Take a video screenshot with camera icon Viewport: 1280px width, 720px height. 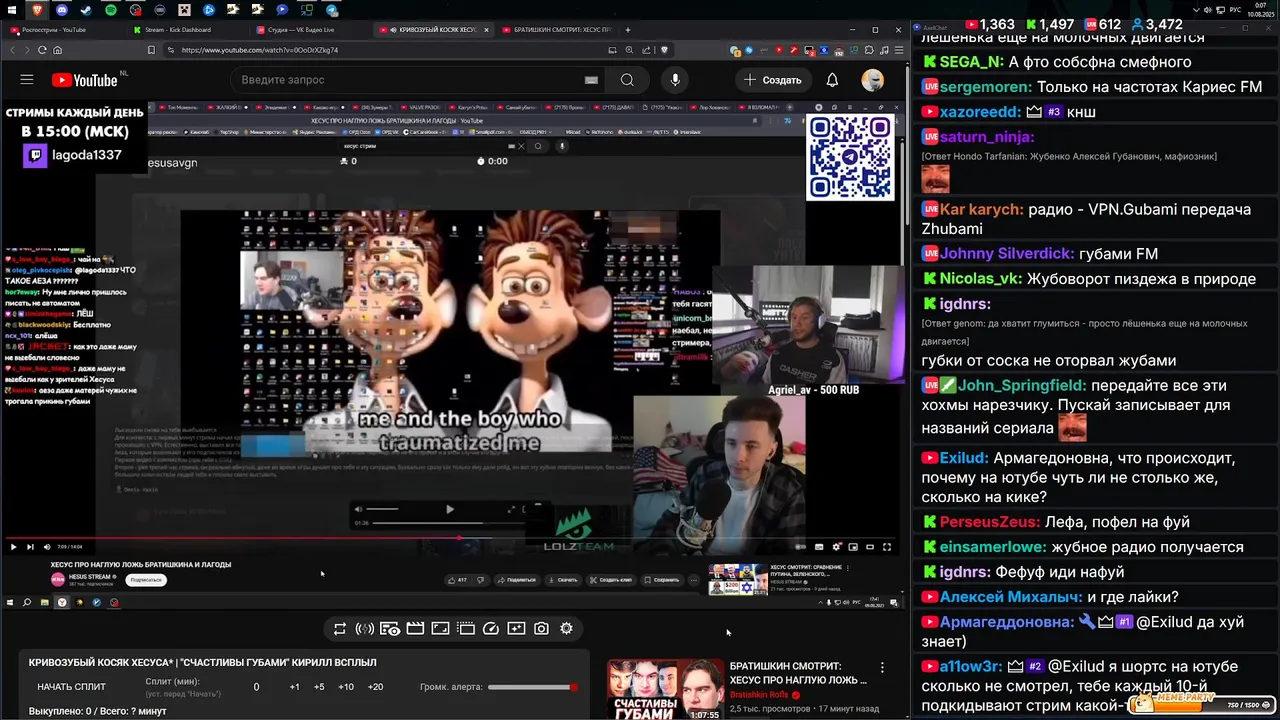coord(541,629)
